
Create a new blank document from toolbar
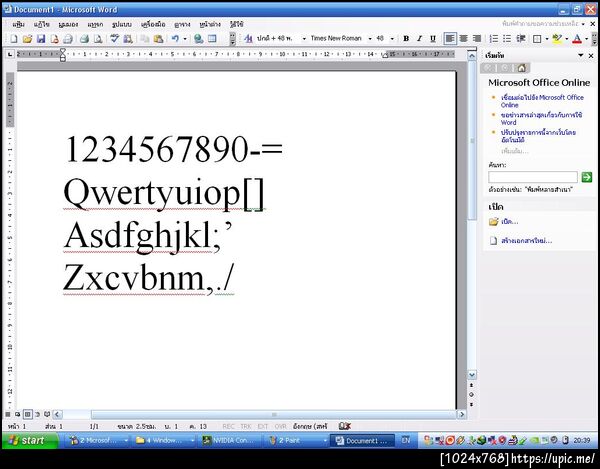pyautogui.click(x=14, y=39)
